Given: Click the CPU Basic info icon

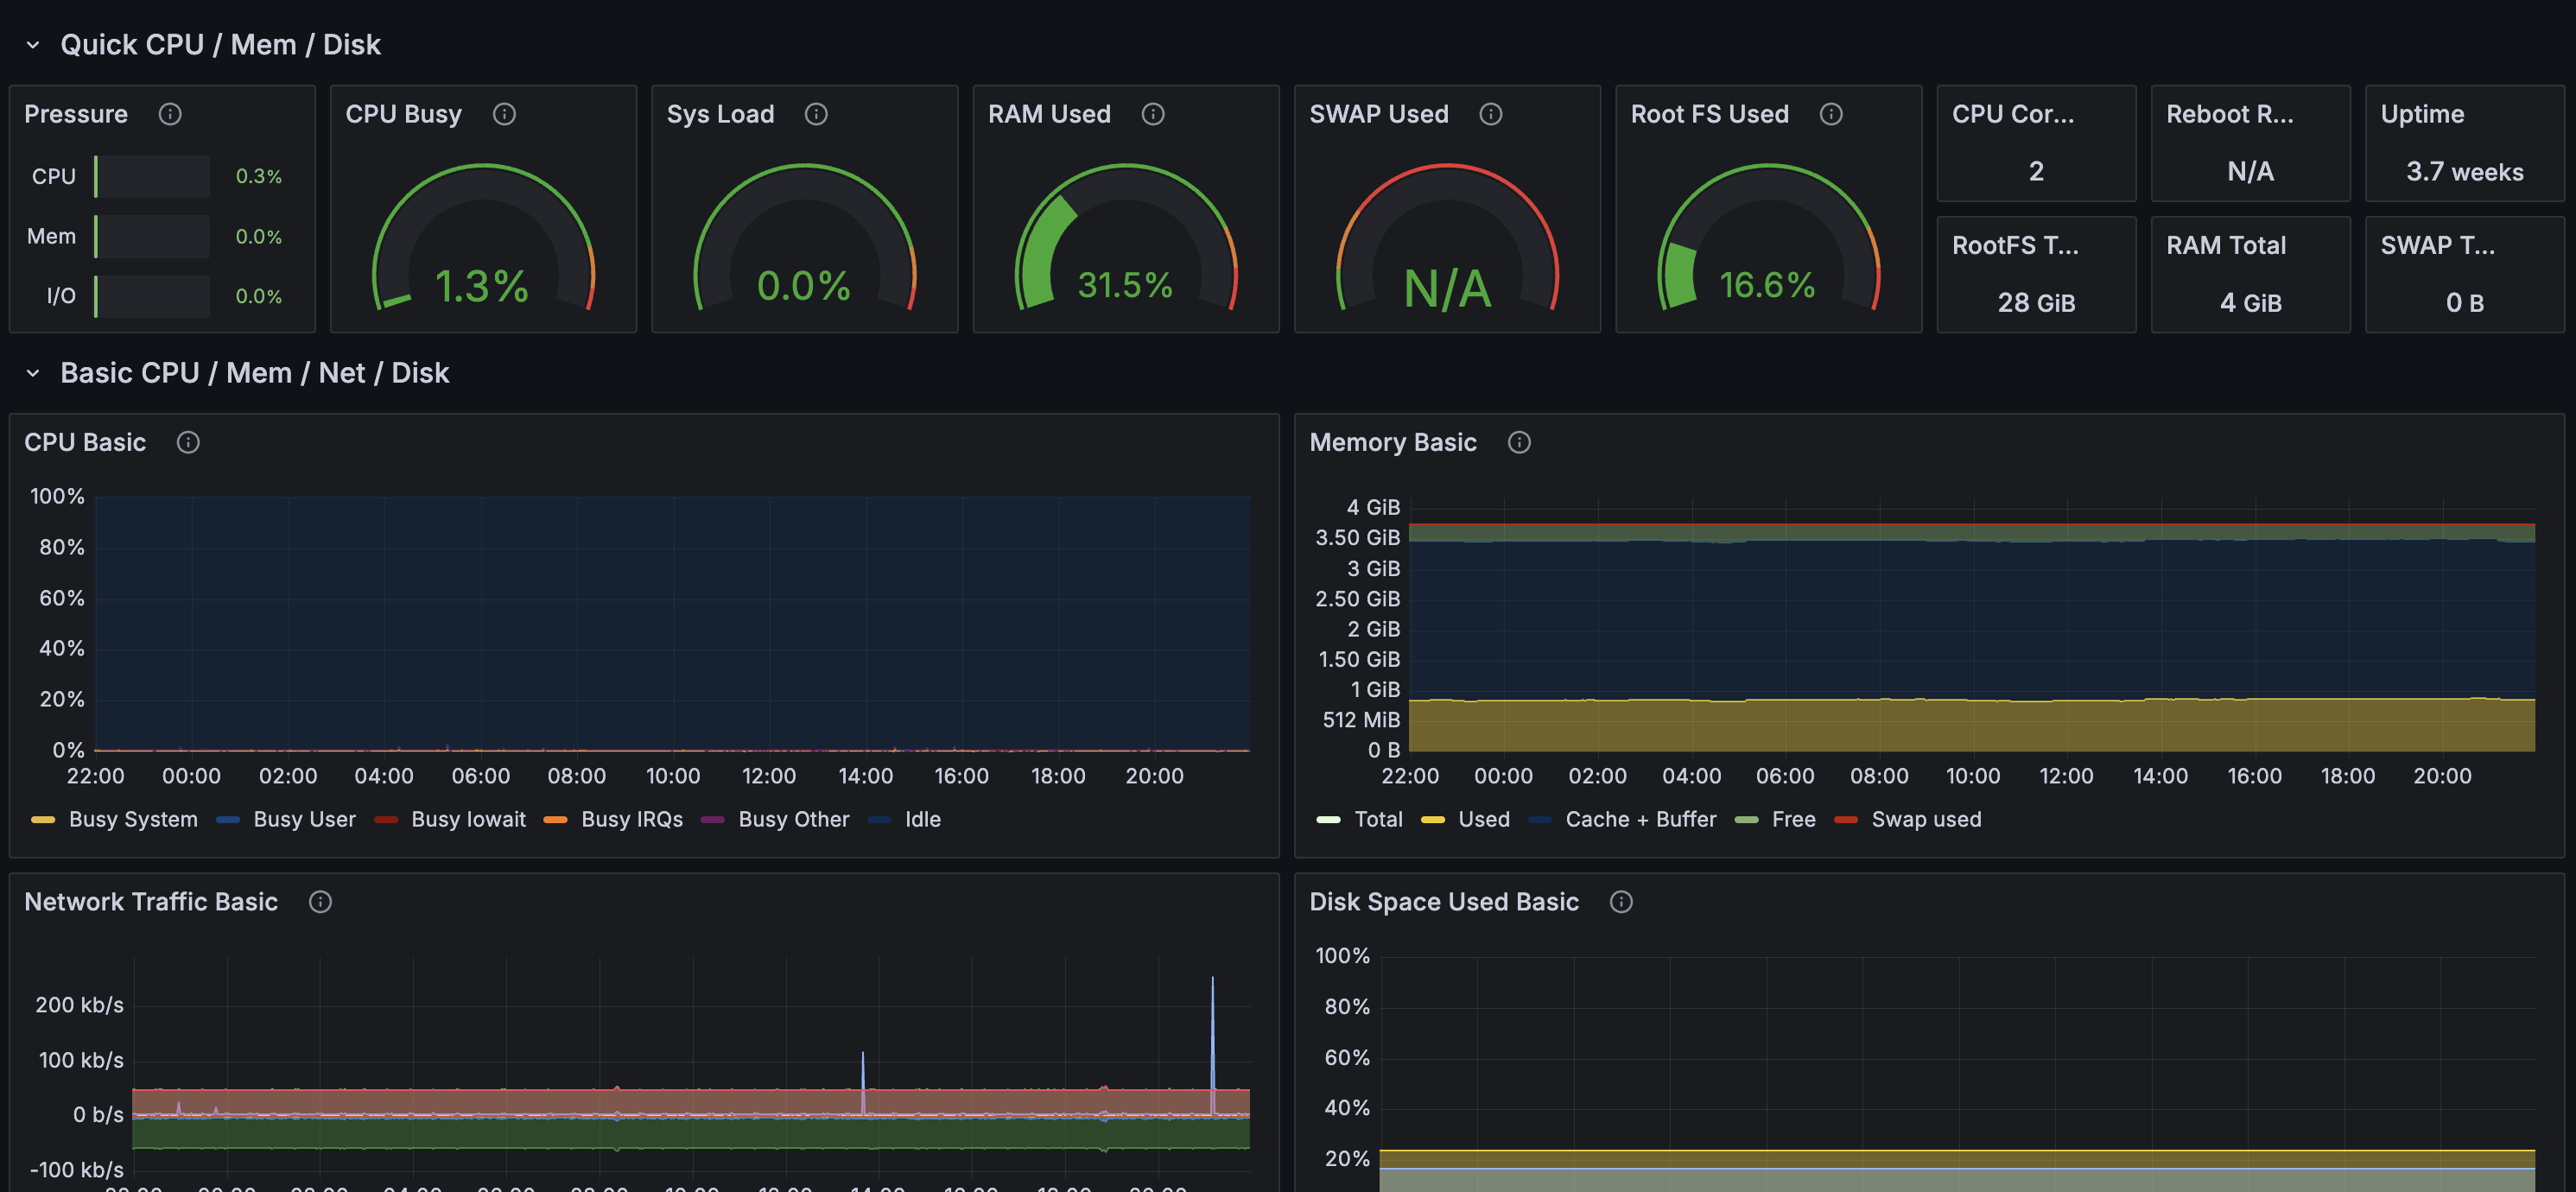Looking at the screenshot, I should point(188,442).
